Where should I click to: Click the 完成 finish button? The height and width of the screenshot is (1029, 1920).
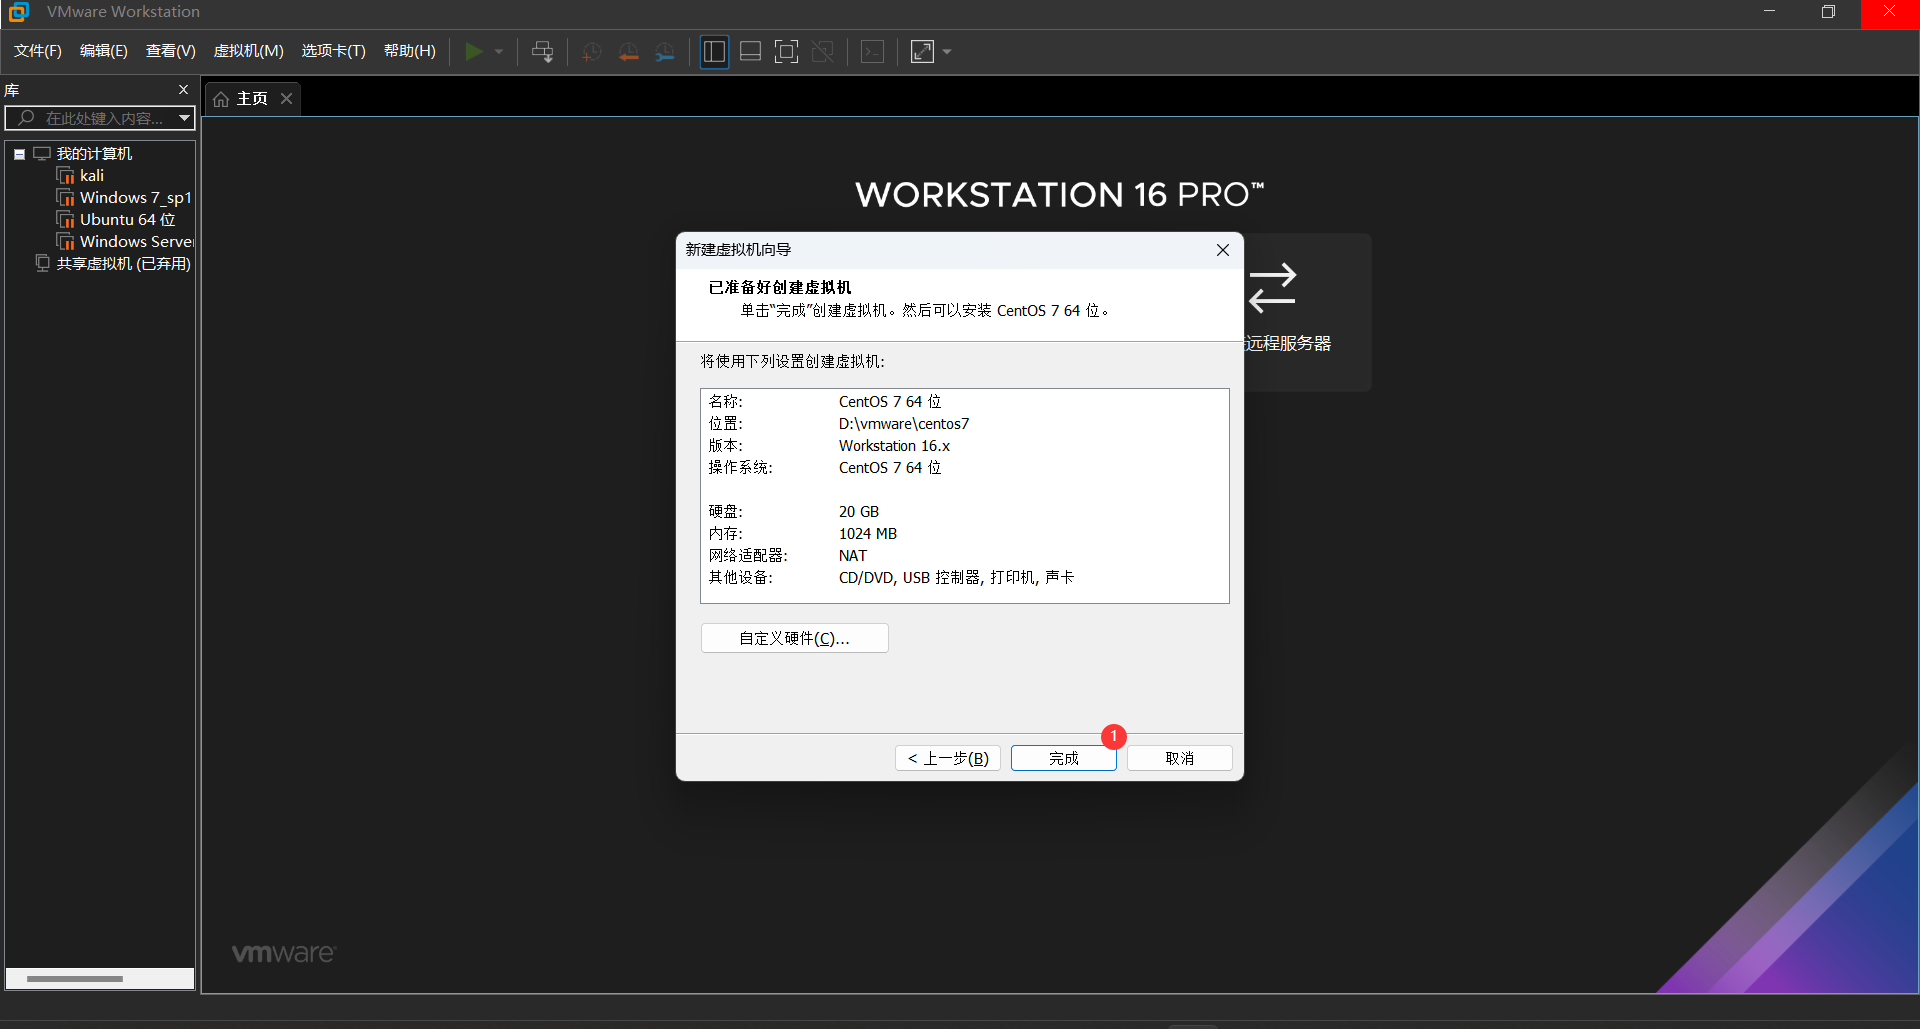tap(1064, 758)
